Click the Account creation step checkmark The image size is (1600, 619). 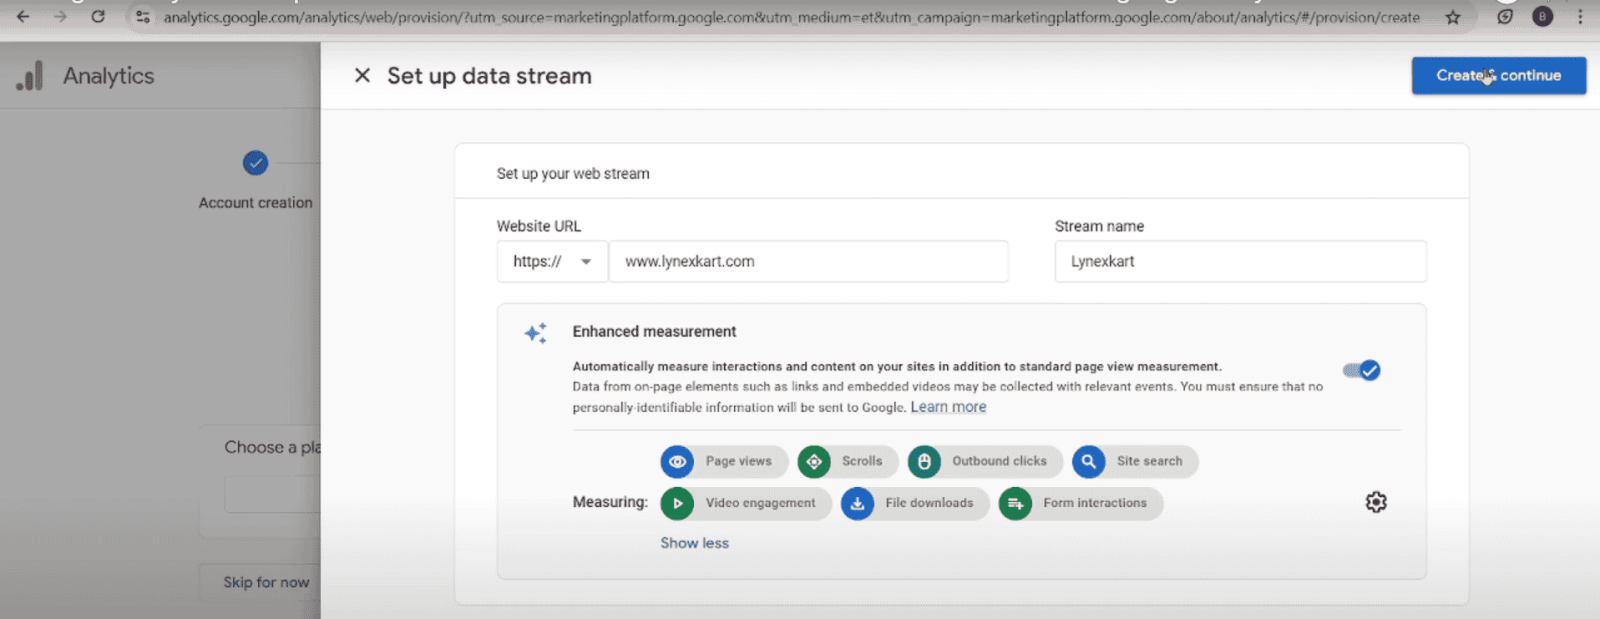255,162
